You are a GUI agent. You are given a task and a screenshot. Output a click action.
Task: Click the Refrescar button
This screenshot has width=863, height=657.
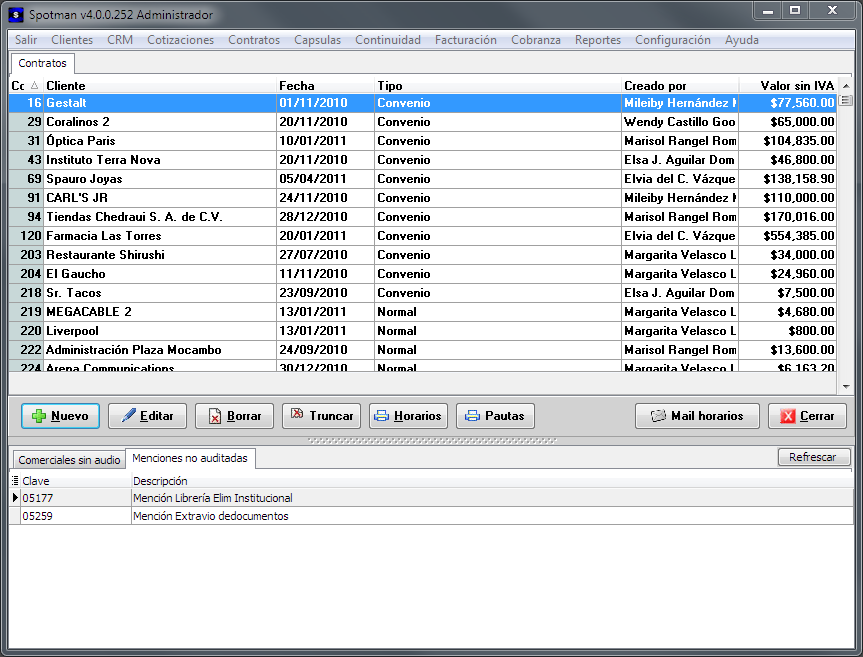813,457
